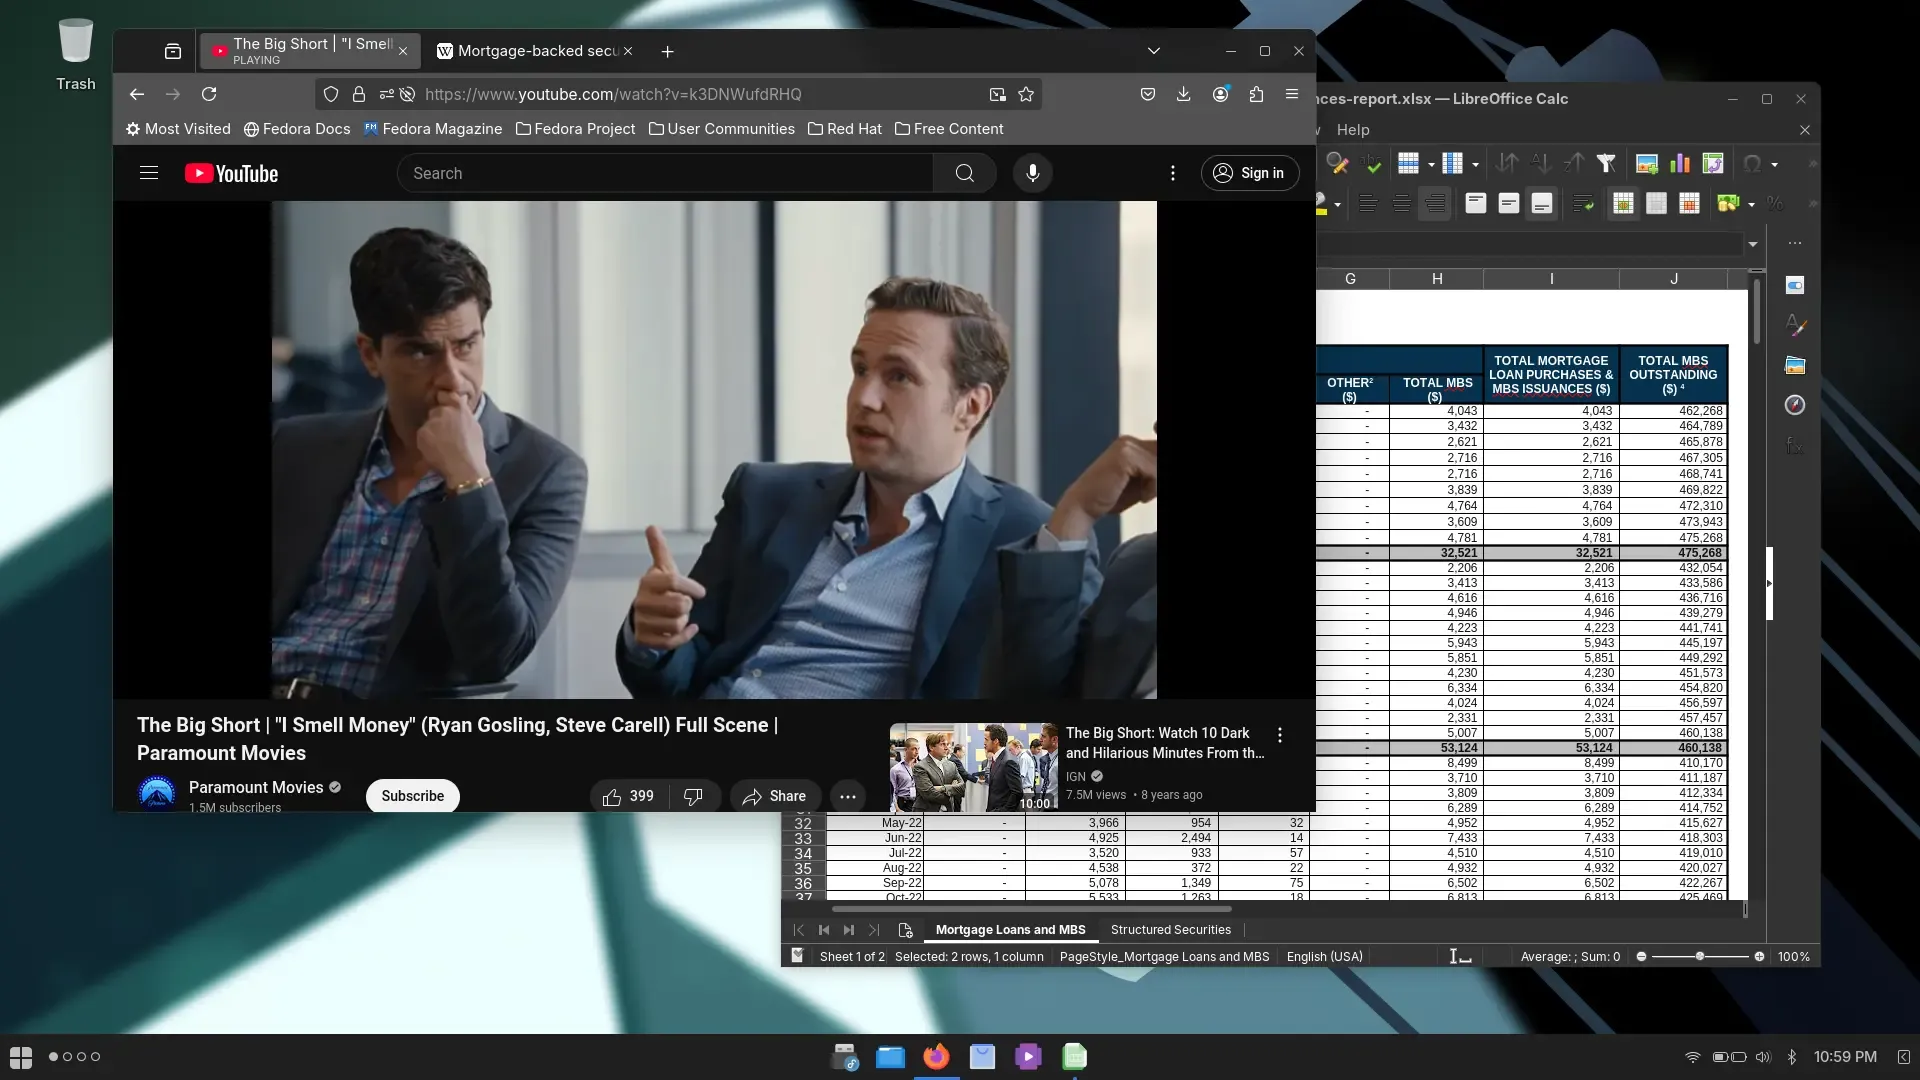
Task: Open Fedora Docs bookmark
Action: coord(297,129)
